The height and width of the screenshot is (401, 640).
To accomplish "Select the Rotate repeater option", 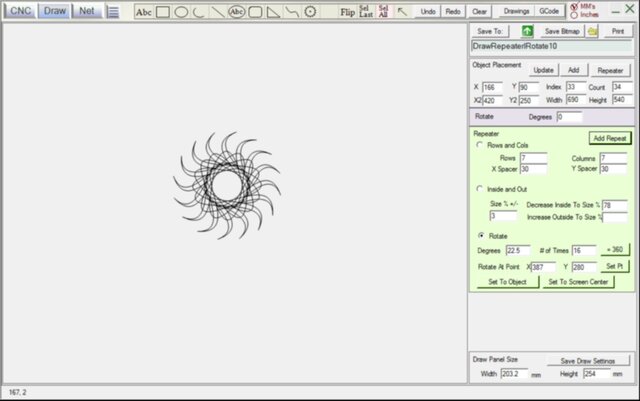I will tap(481, 236).
